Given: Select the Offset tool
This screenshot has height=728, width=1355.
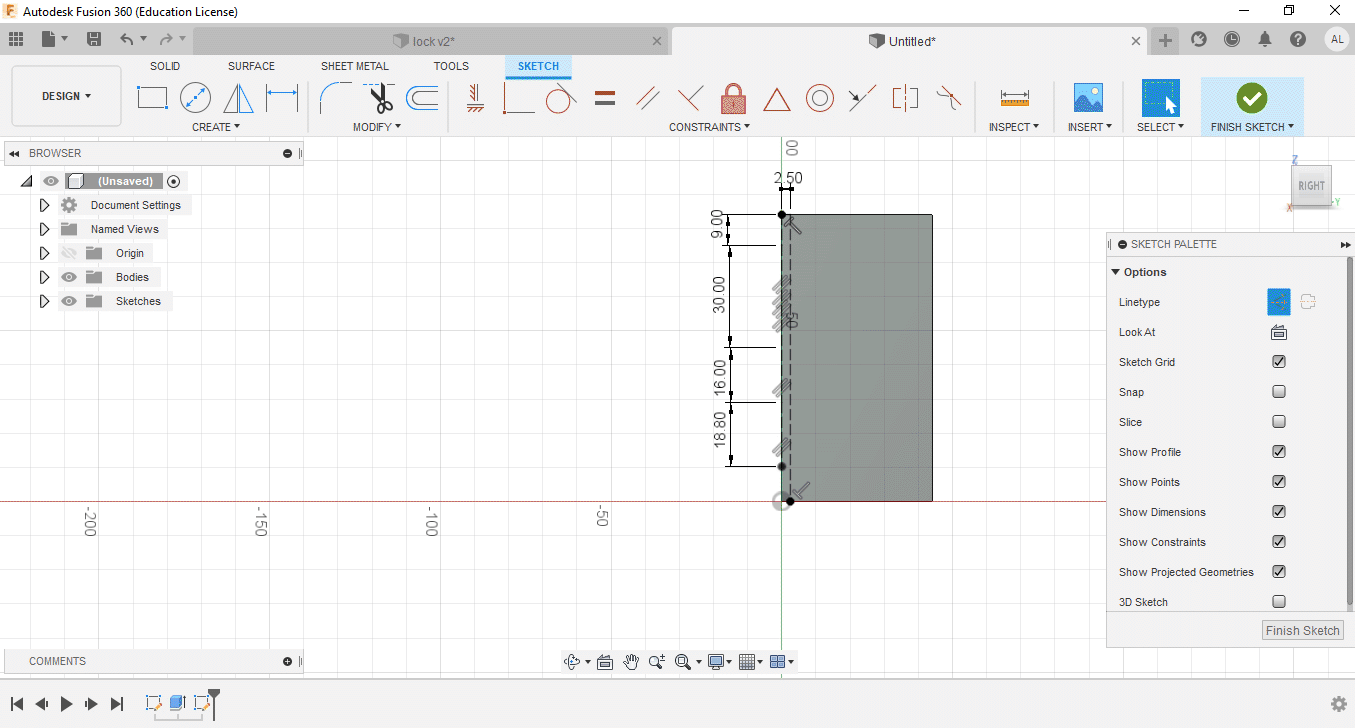Looking at the screenshot, I should [x=423, y=98].
